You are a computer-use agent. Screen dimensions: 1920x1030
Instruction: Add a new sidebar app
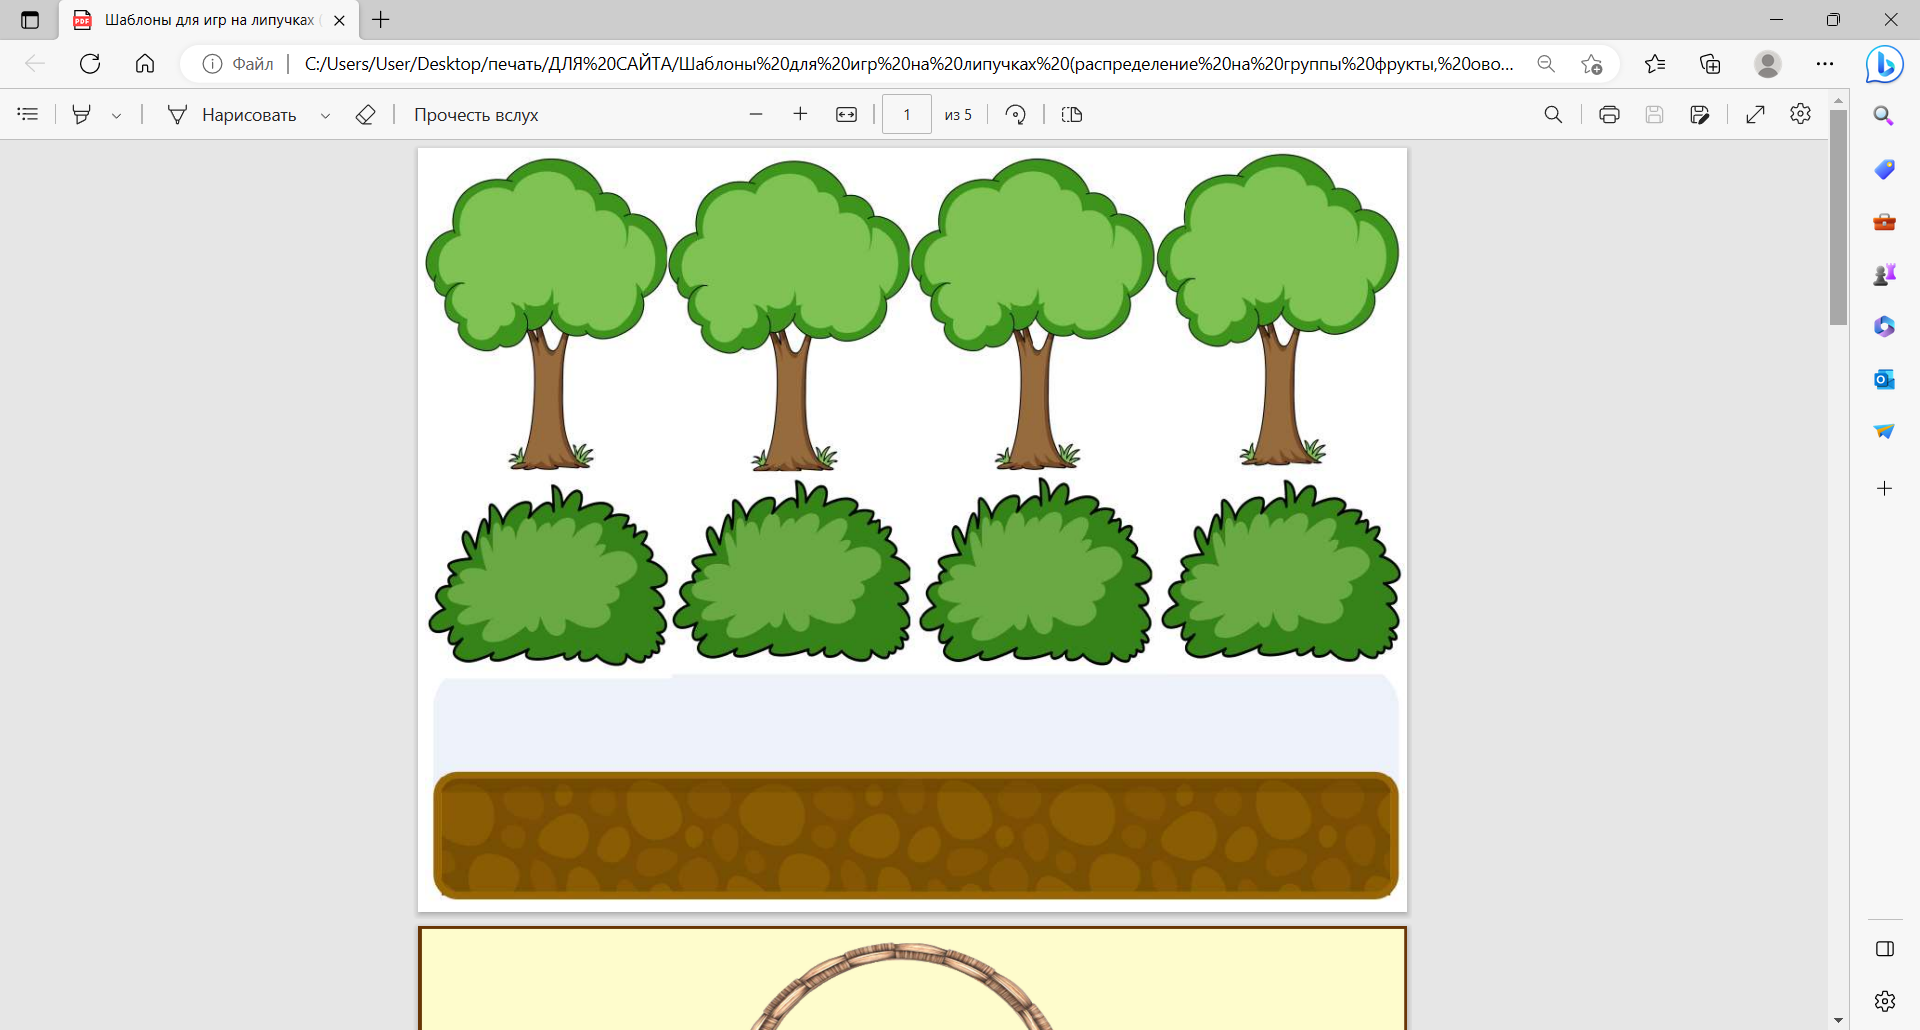coord(1884,489)
